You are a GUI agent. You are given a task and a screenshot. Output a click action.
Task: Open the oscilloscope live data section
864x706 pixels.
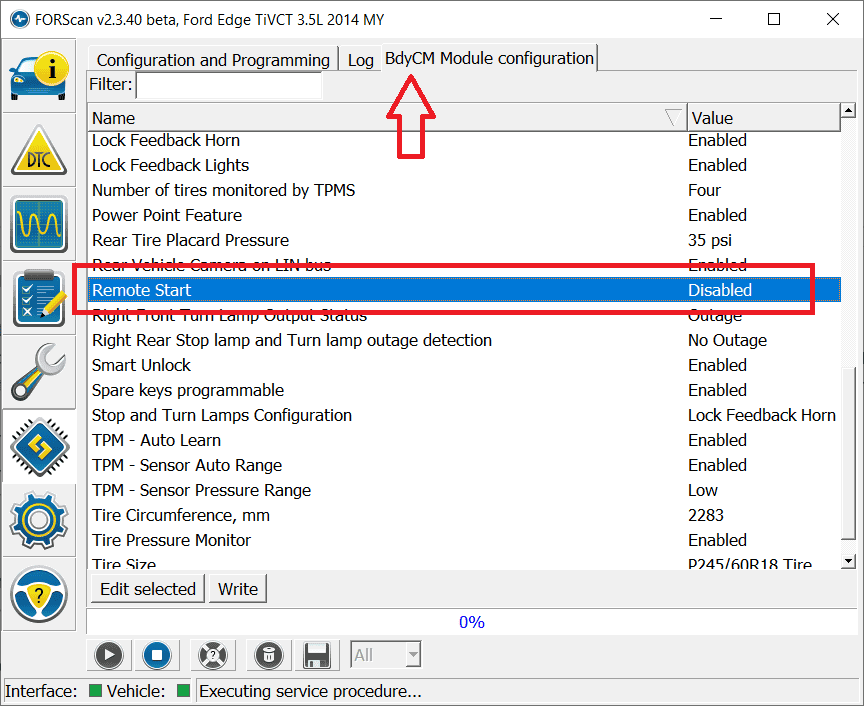pyautogui.click(x=39, y=224)
